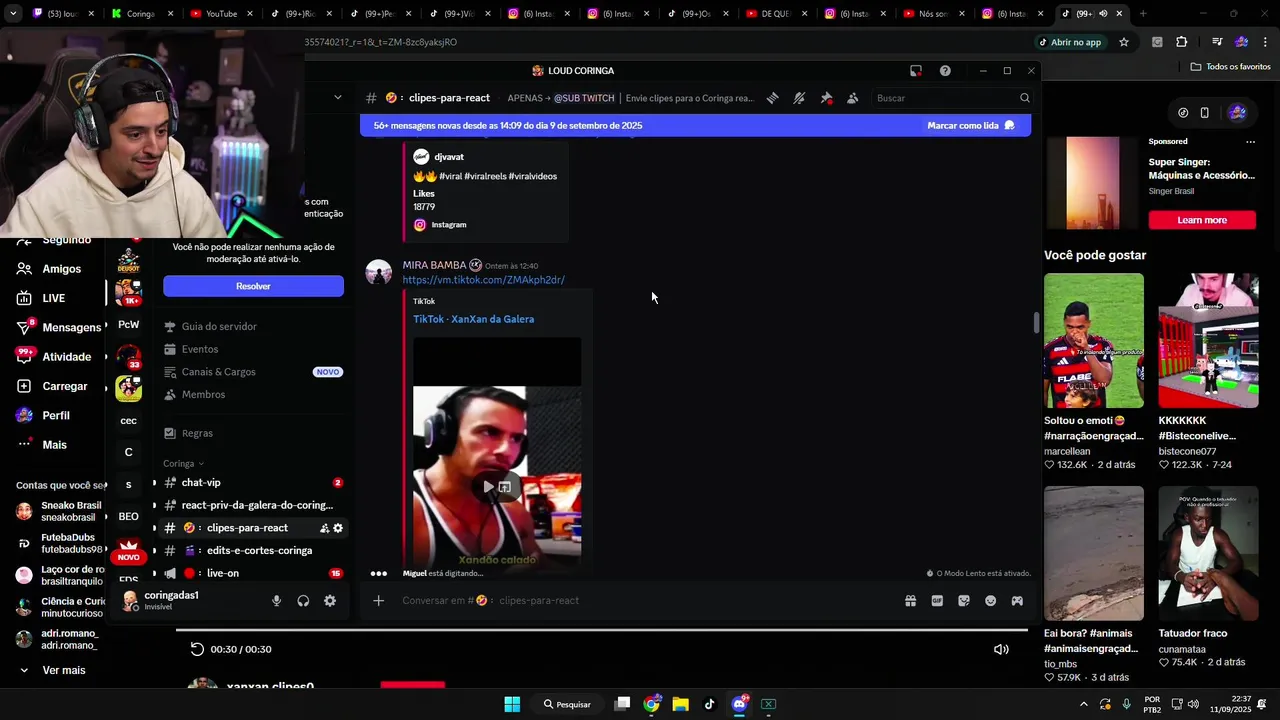Open the emoji picker in message bar
This screenshot has width=1280, height=720.
990,601
